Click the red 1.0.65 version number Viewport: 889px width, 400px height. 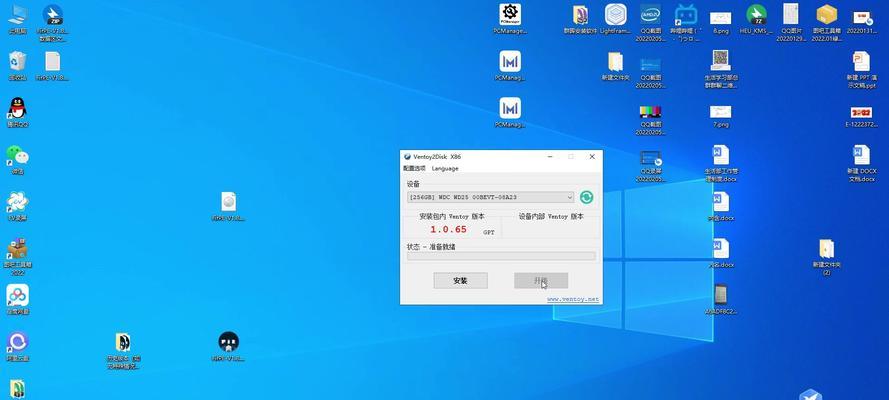[448, 229]
